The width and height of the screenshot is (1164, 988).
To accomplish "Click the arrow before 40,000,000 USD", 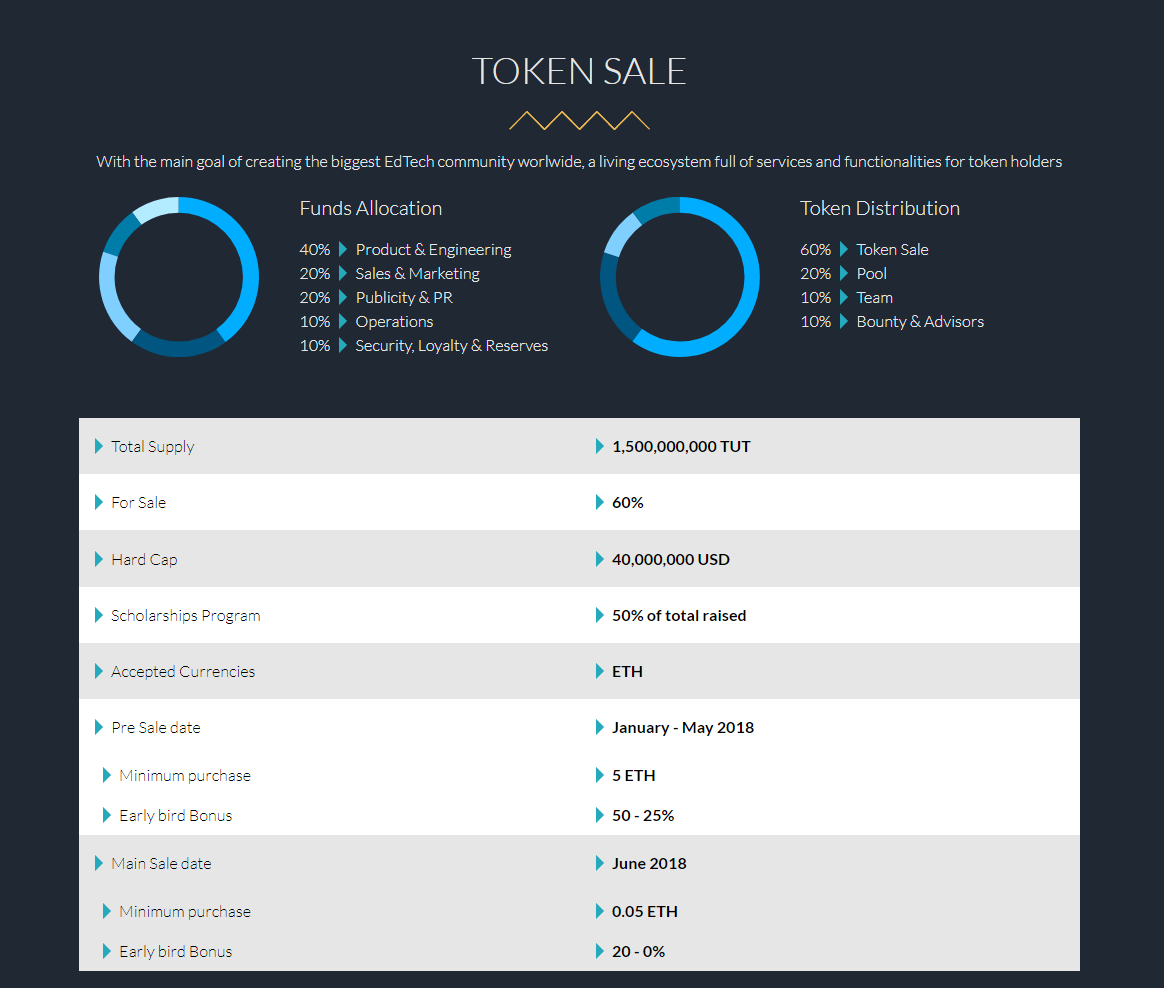I will [x=600, y=559].
